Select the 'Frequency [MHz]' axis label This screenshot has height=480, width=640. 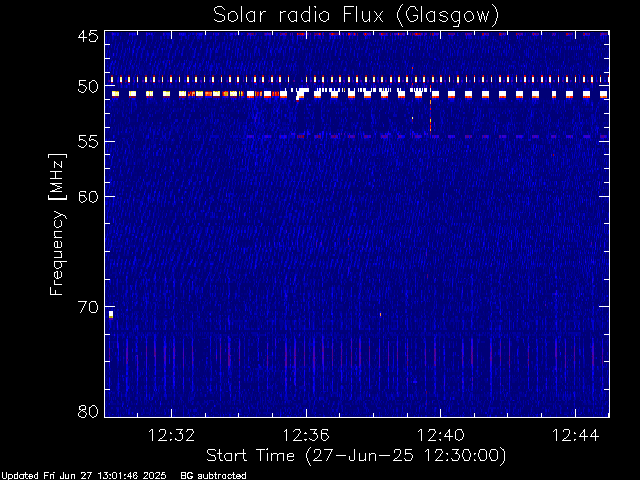(x=57, y=224)
